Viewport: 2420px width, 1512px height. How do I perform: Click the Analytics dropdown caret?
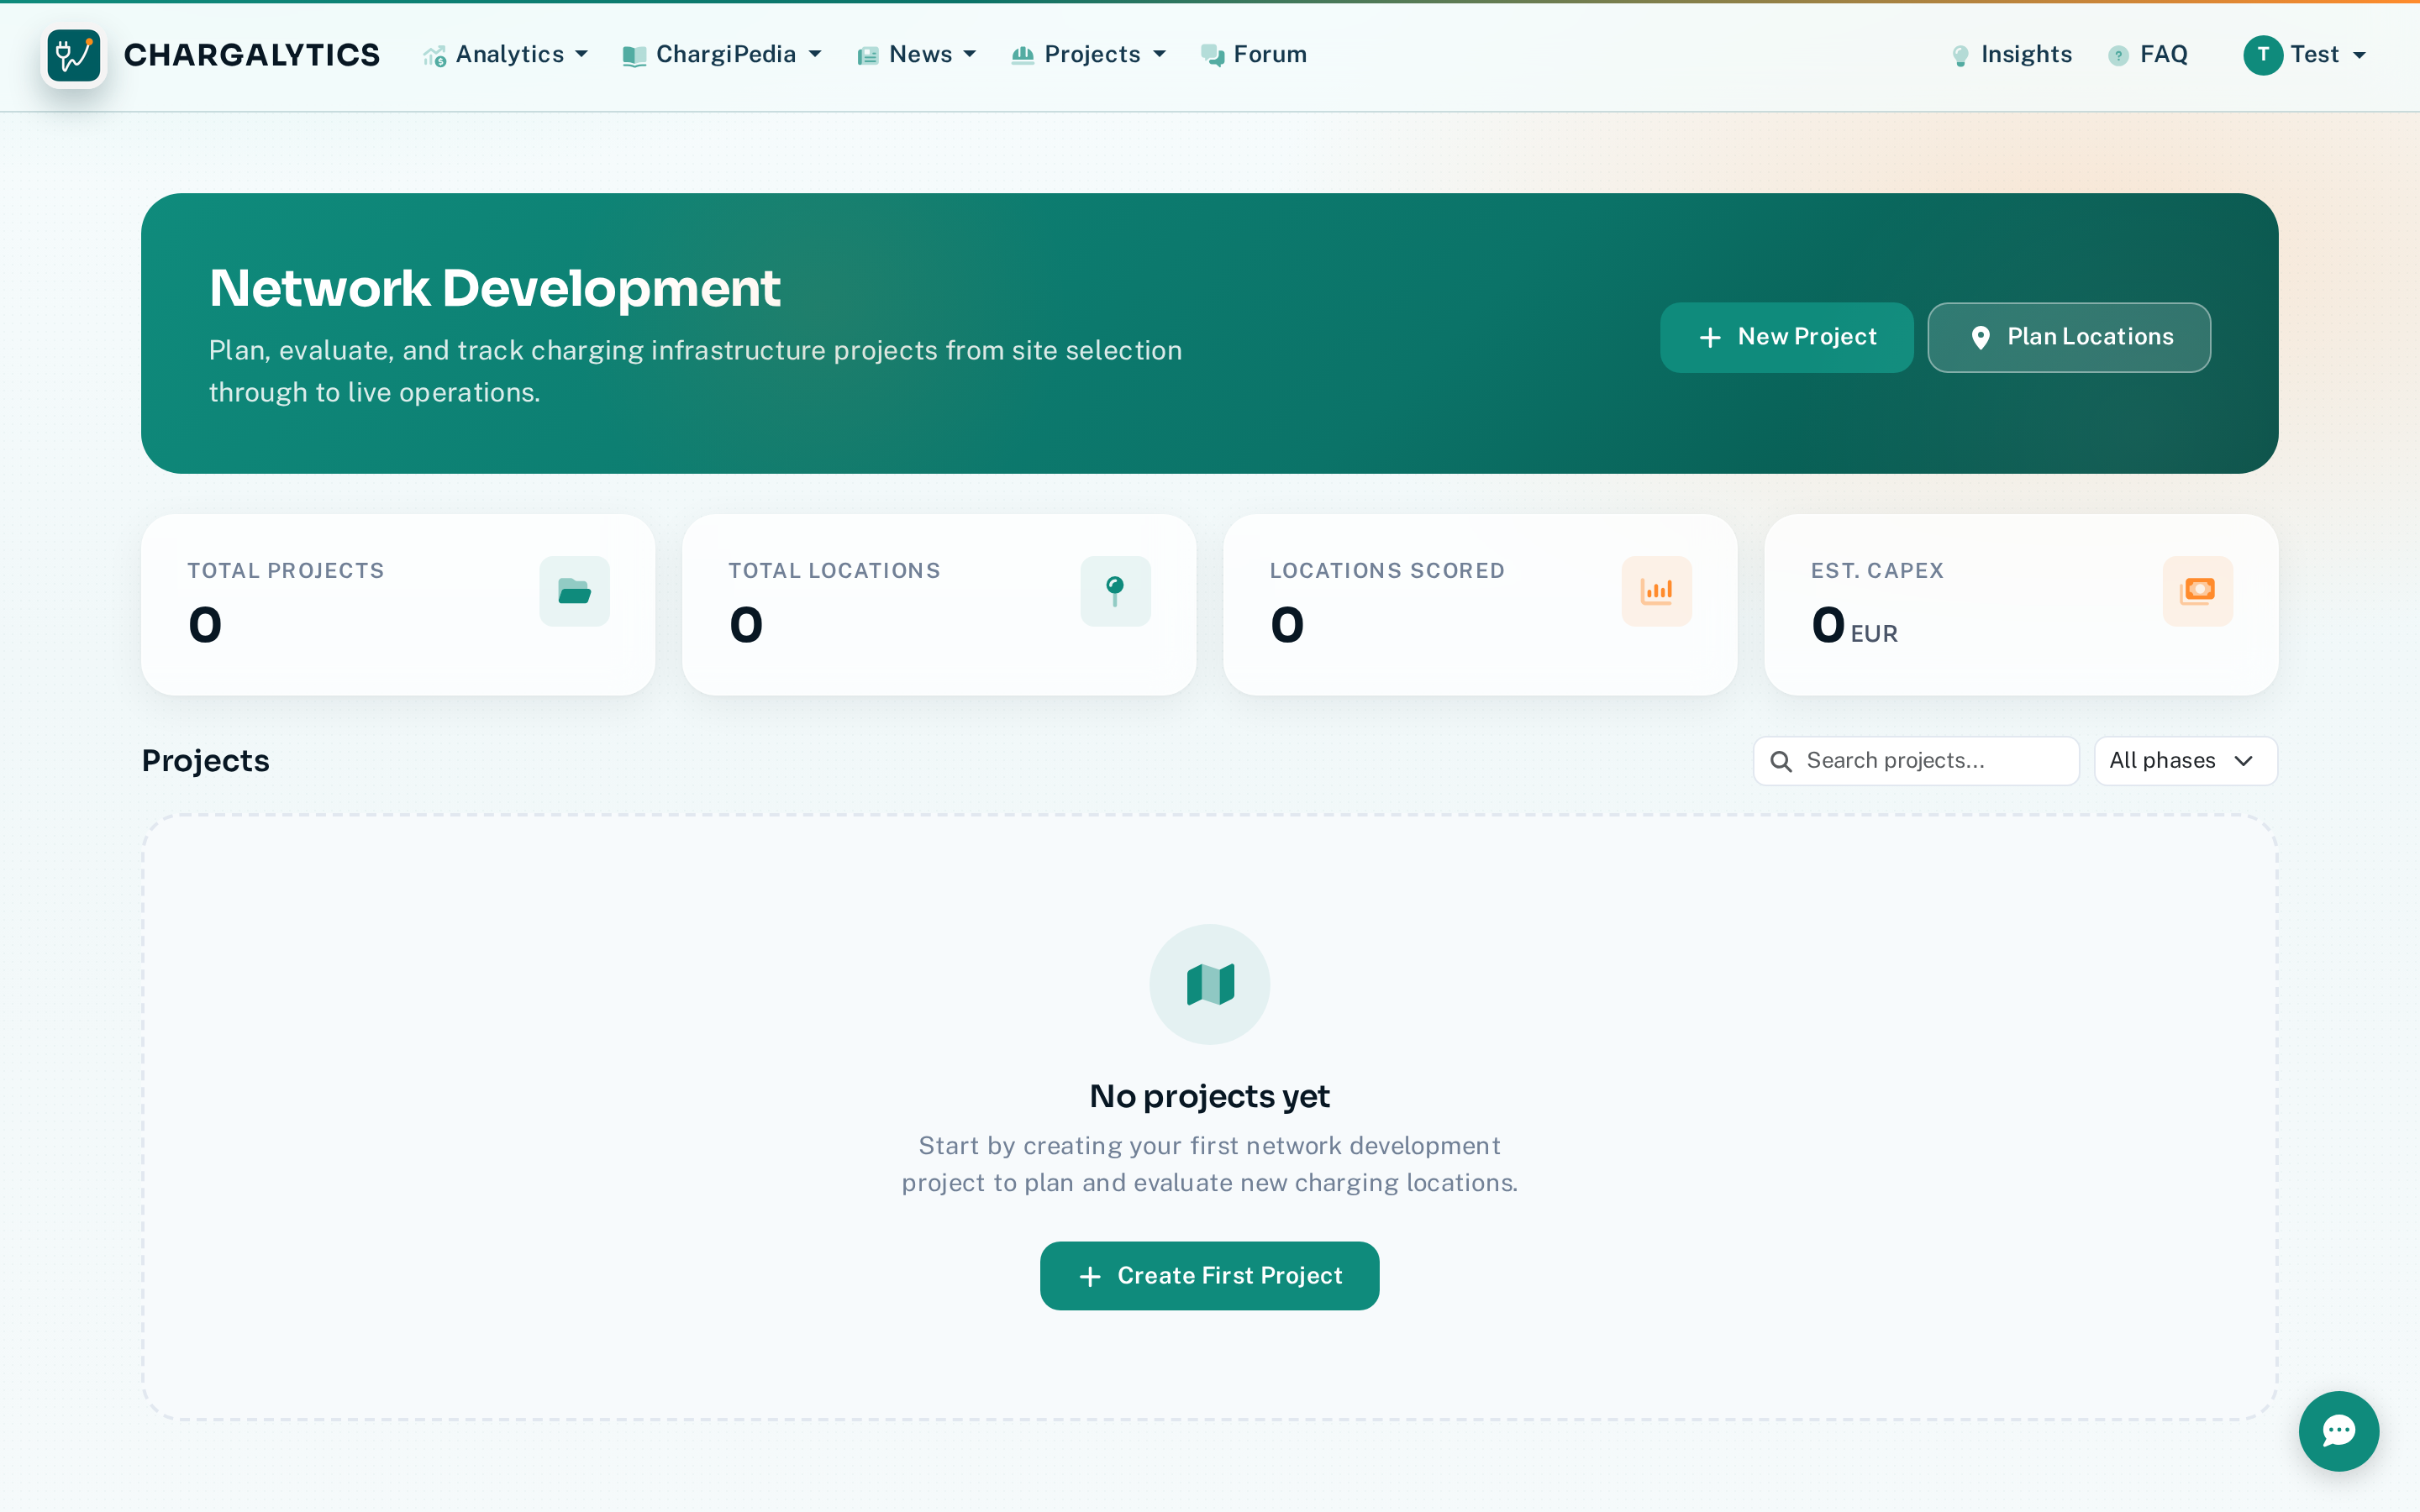[582, 55]
